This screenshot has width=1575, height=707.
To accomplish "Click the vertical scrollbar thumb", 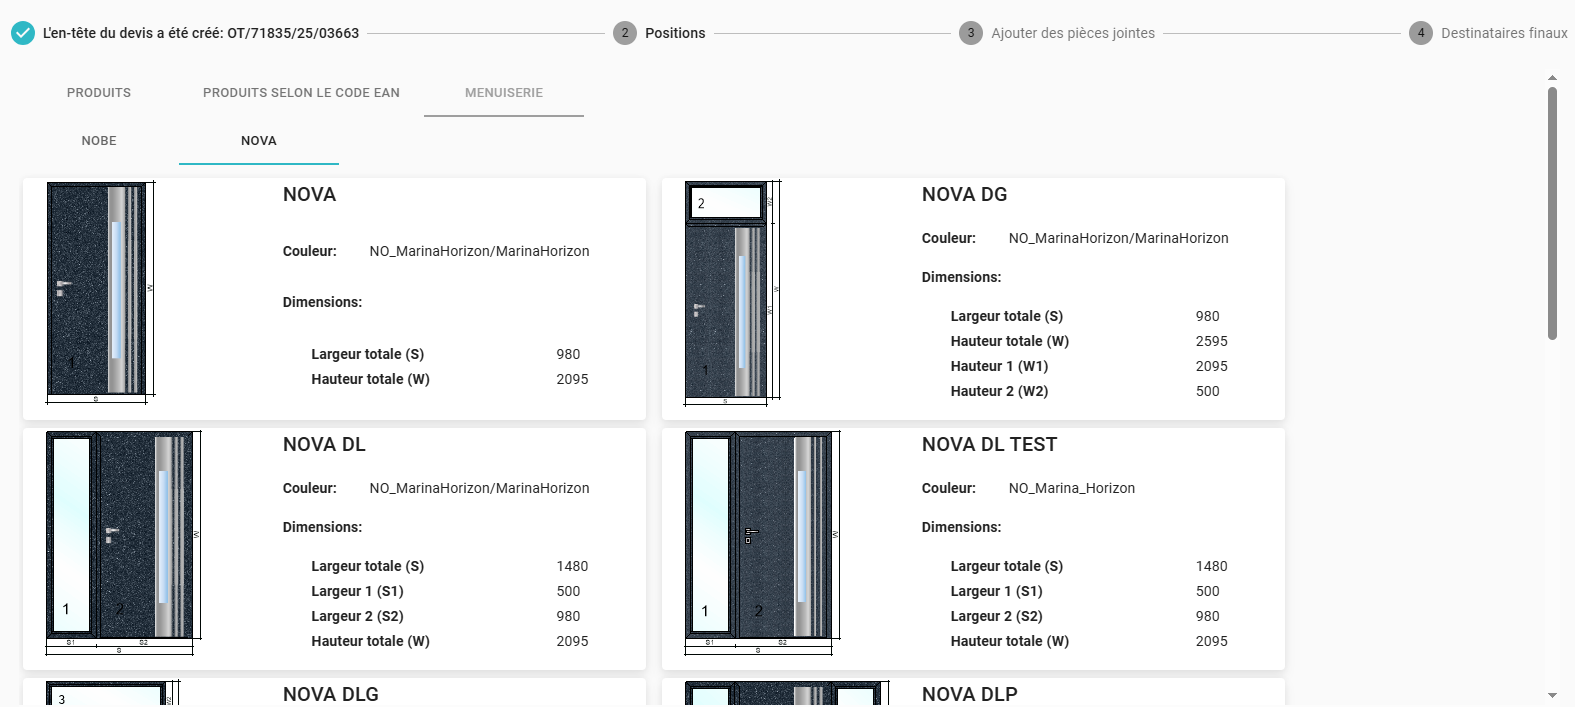I will [1552, 212].
